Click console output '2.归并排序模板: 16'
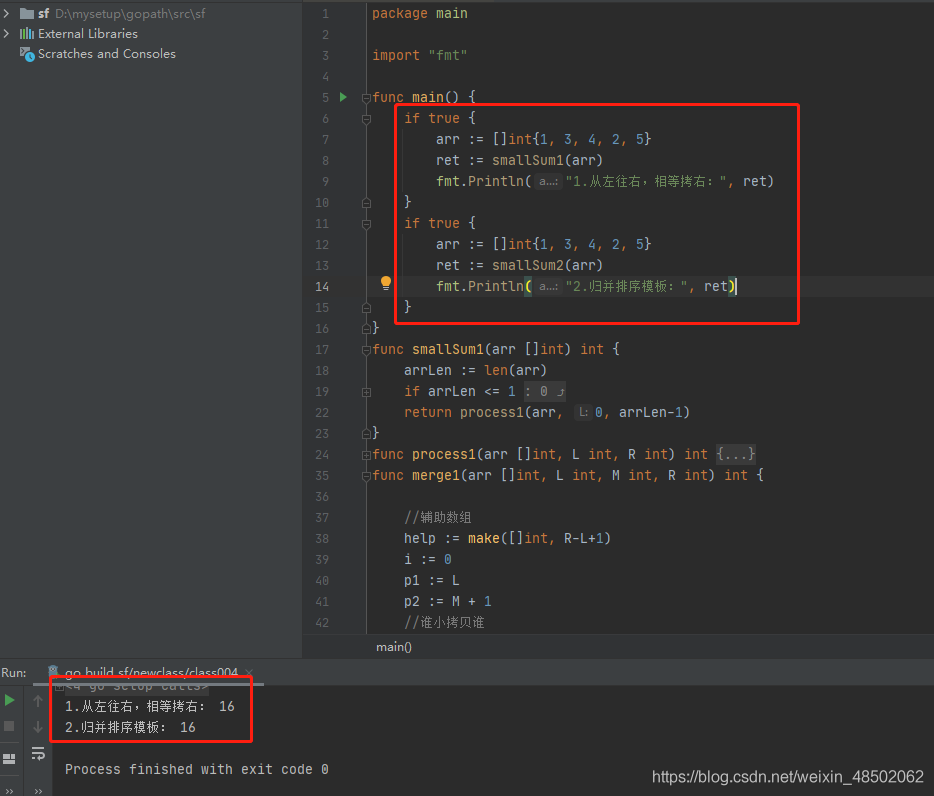 (130, 727)
